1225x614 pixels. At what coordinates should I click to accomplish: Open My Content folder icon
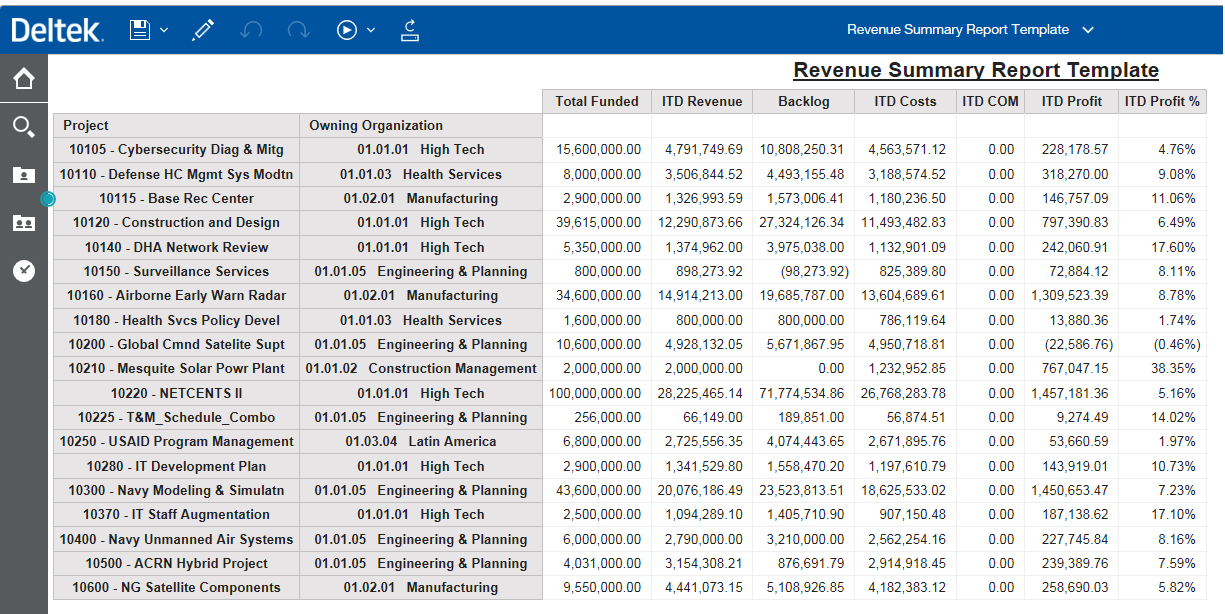pos(24,175)
